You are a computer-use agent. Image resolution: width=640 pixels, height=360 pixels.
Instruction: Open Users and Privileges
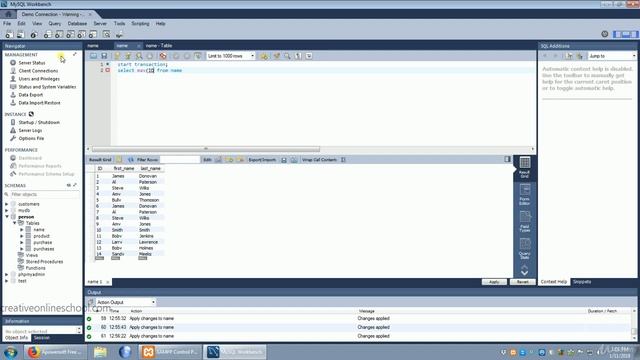[39, 79]
